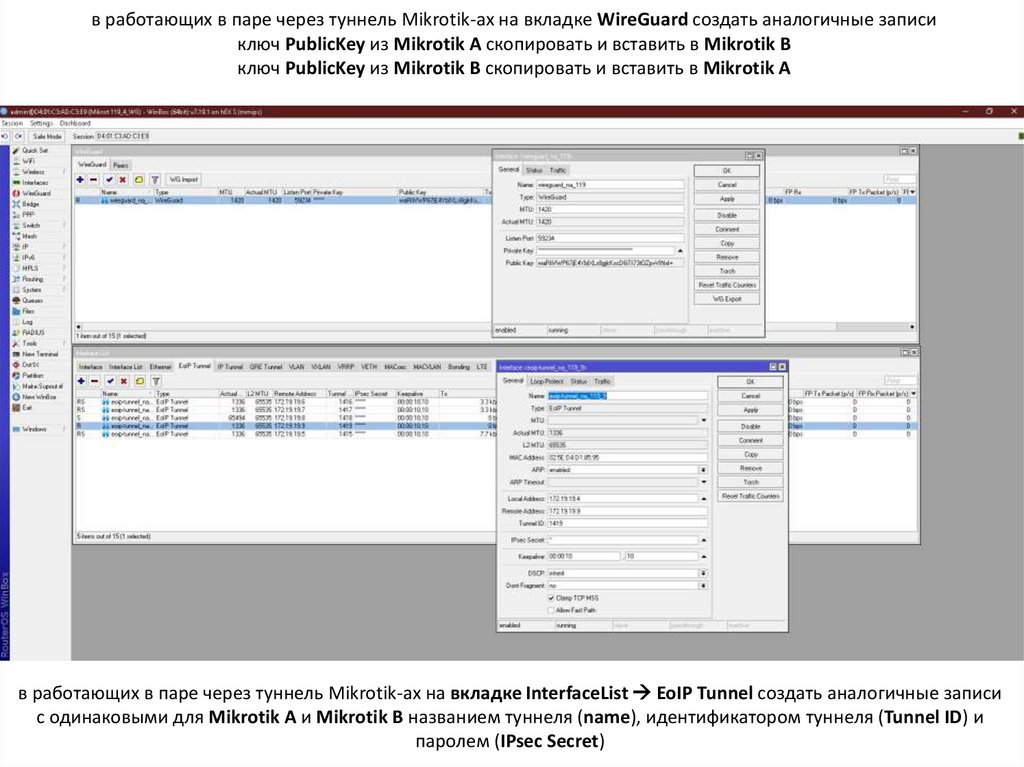Collapse the Local Address field arrow
This screenshot has height=767, width=1024.
[x=703, y=498]
